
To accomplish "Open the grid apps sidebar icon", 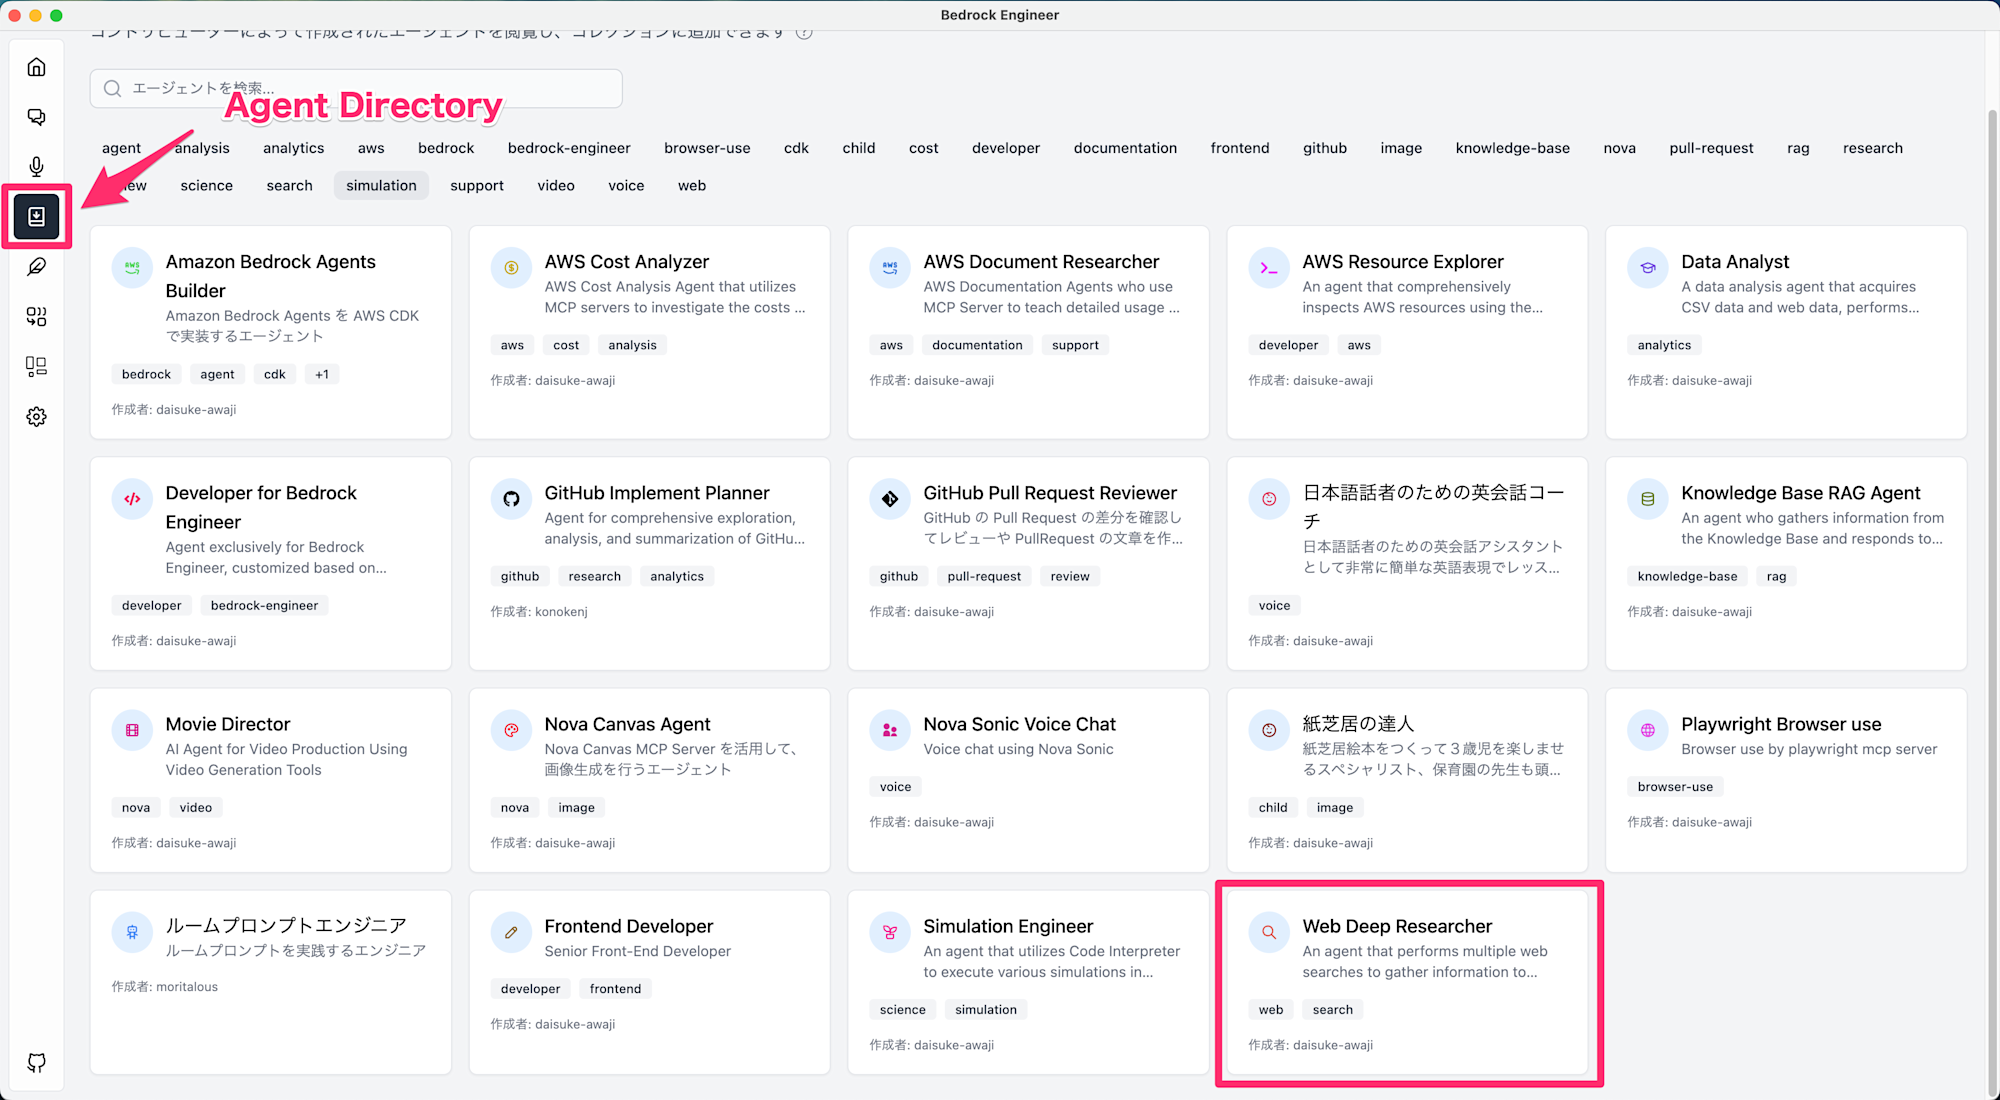I will click(x=37, y=317).
